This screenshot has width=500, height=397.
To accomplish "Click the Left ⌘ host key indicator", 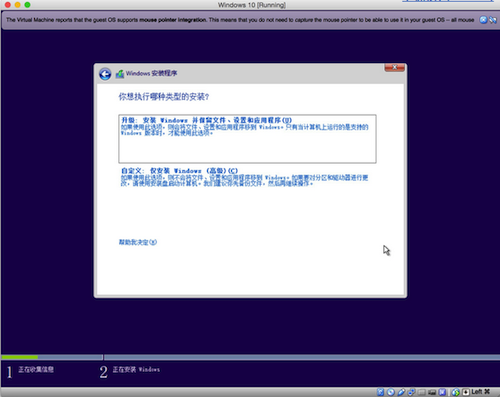I will 481,392.
